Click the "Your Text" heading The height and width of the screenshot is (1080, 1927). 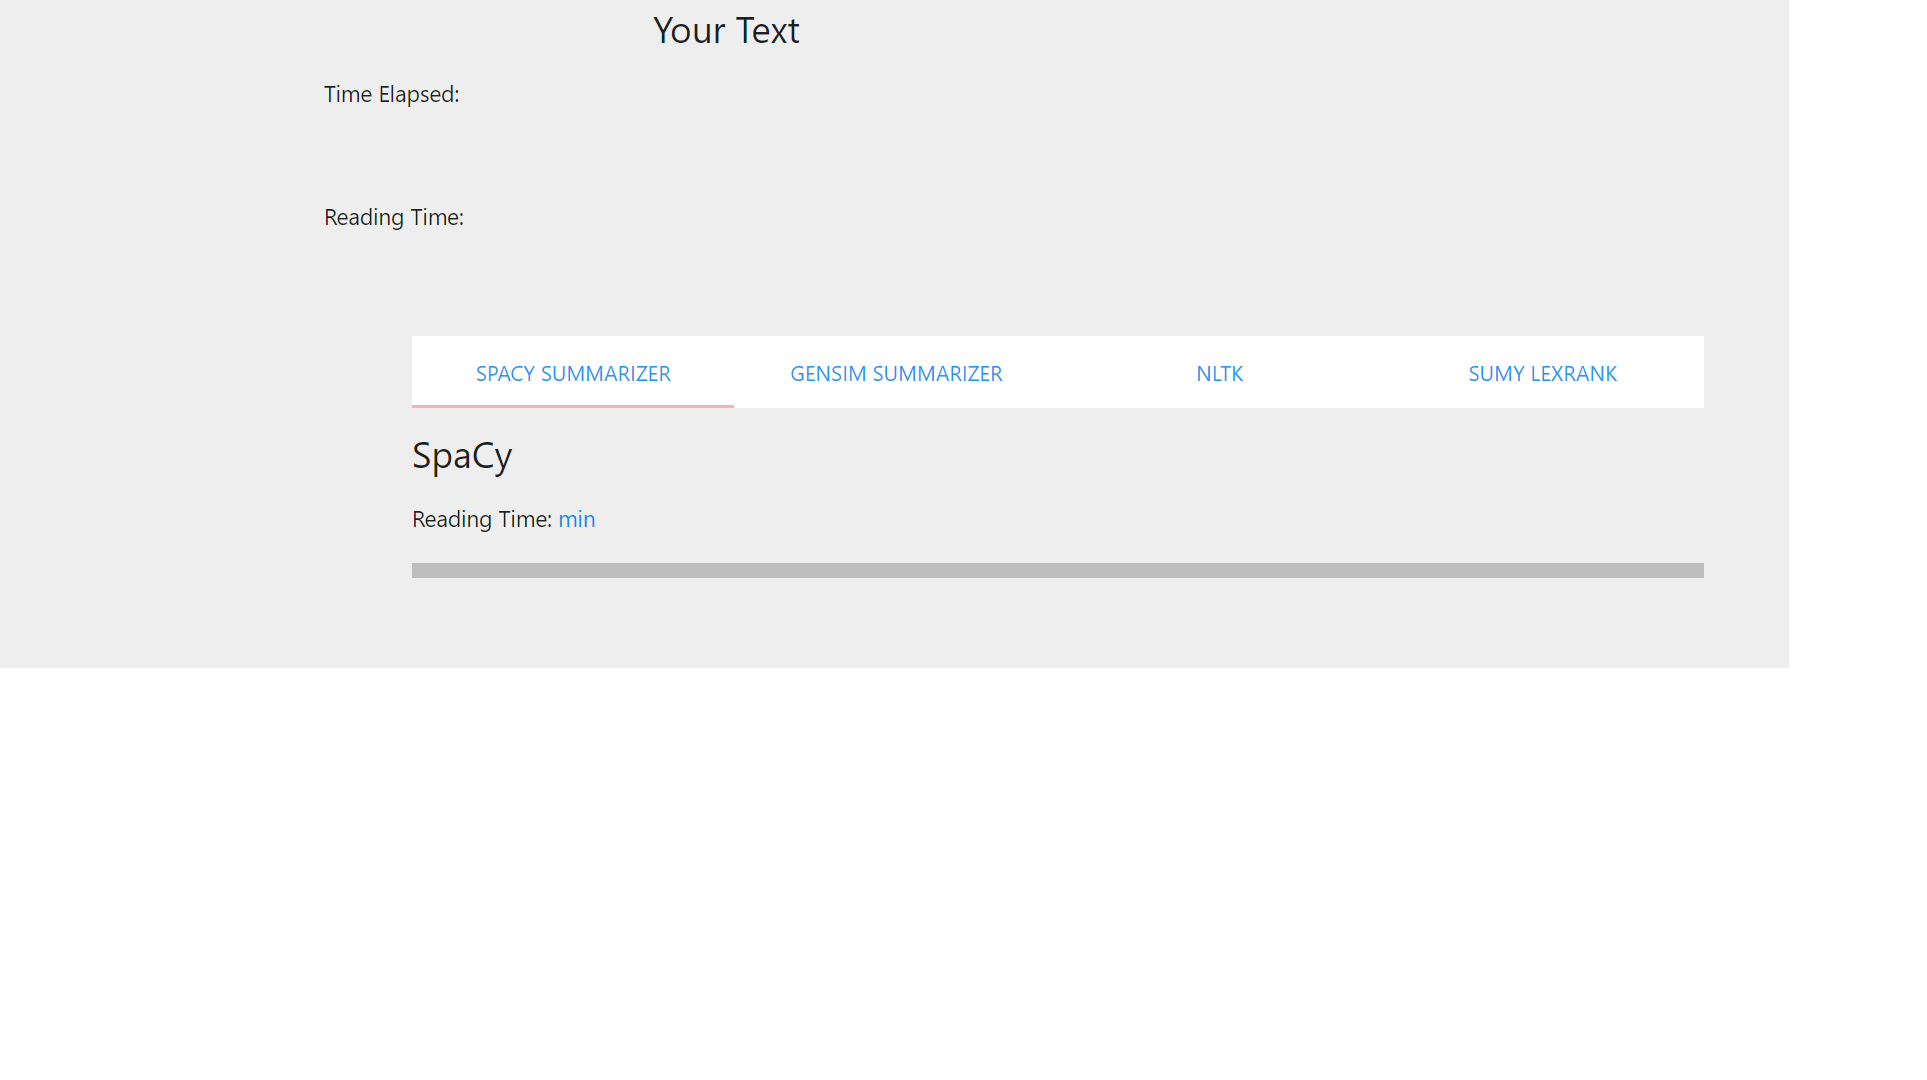coord(726,31)
